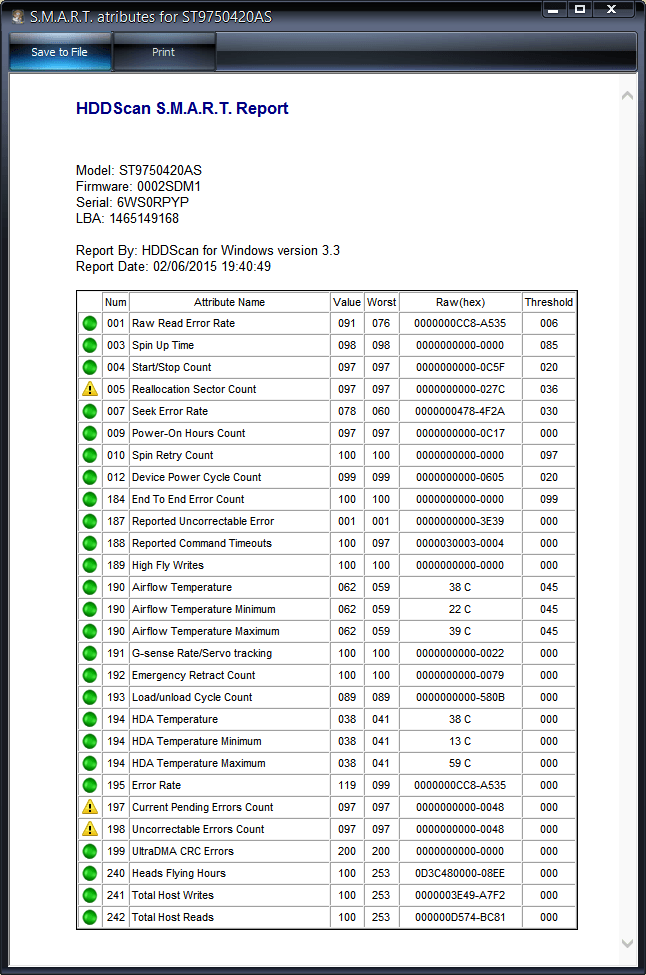The width and height of the screenshot is (646, 975).
Task: Click the scroll down arrow of the report
Action: [627, 943]
